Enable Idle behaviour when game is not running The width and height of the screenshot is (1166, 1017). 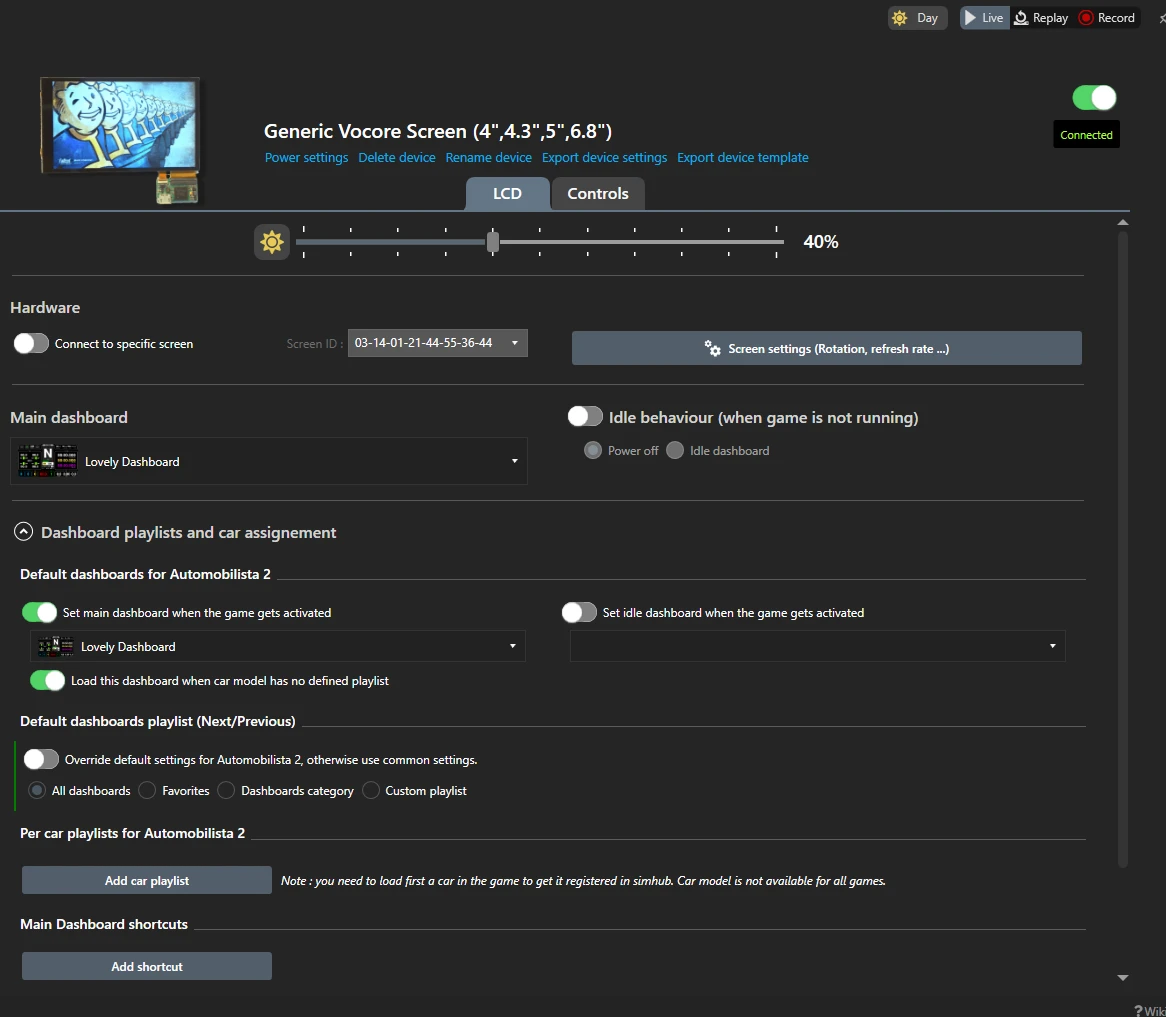(585, 416)
